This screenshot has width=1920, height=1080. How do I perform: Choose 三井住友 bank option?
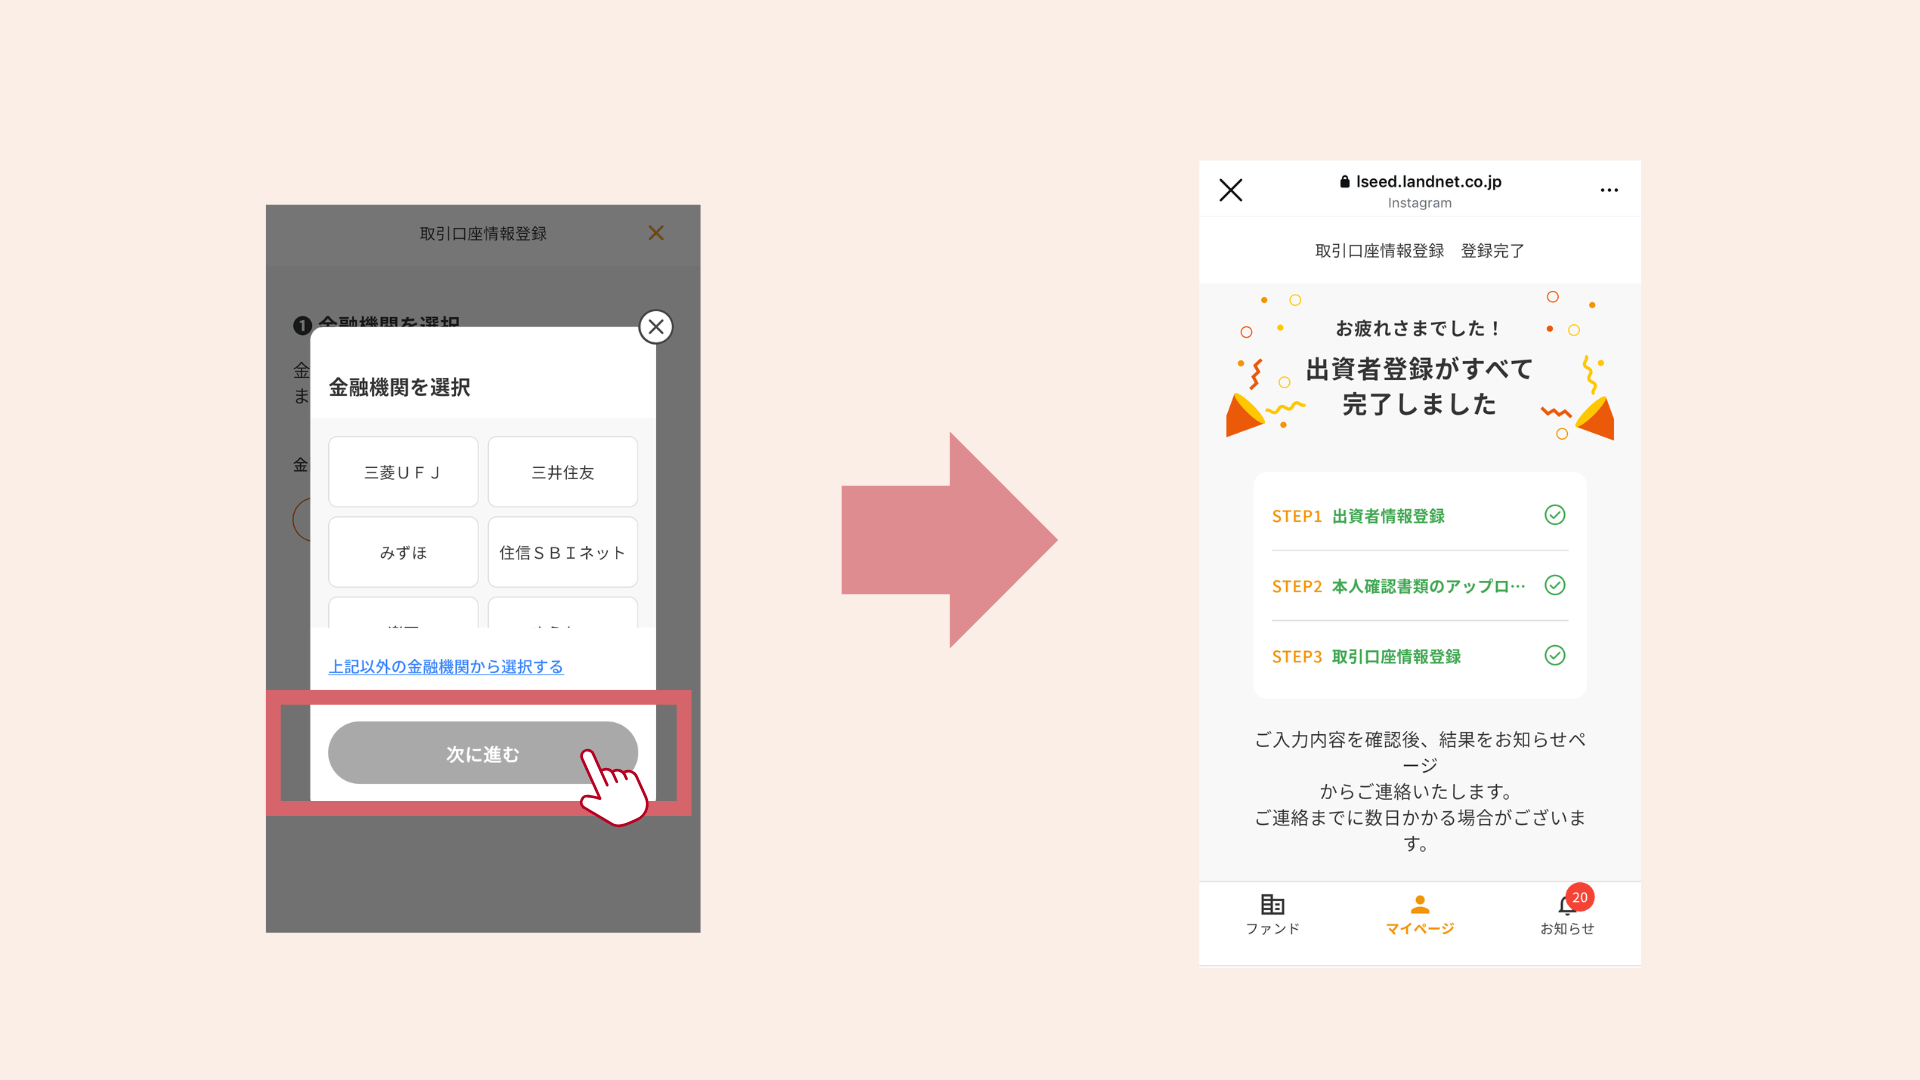pos(563,472)
